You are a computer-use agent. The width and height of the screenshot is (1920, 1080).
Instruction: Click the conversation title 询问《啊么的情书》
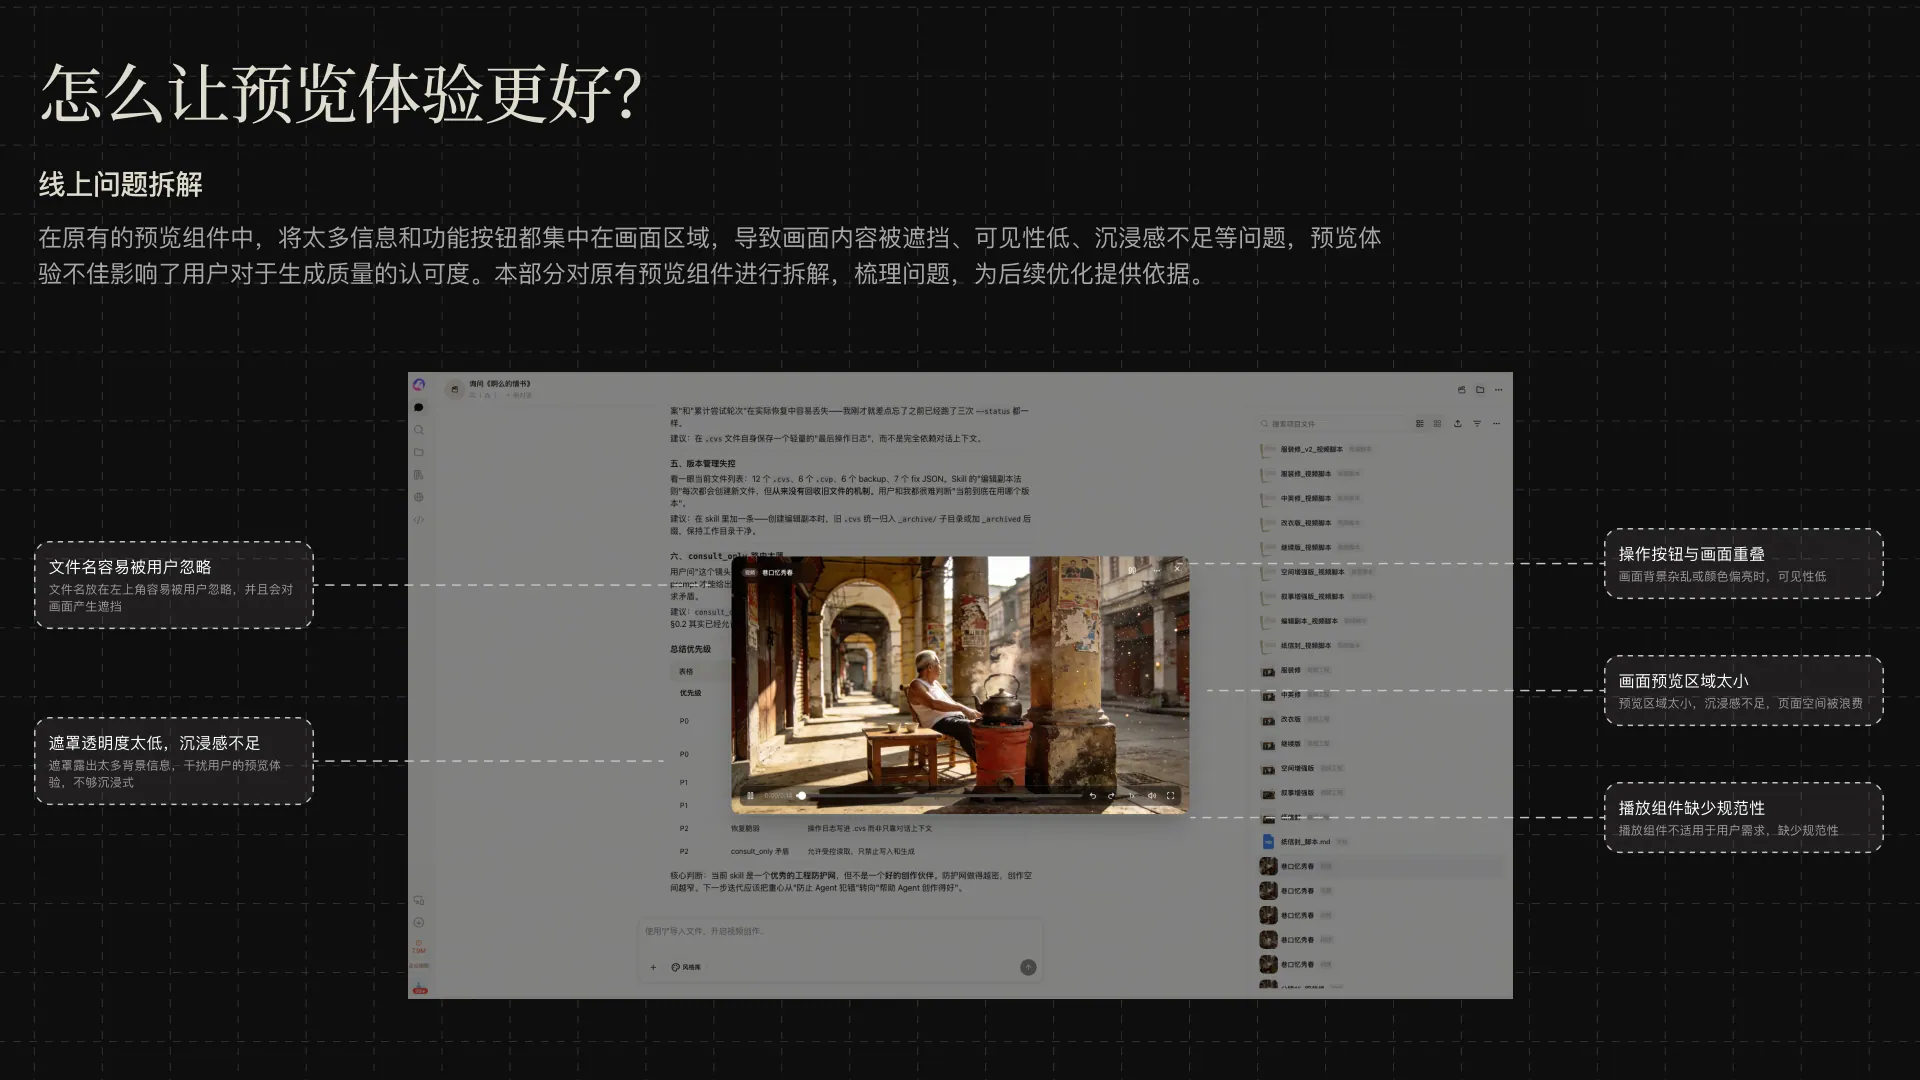500,384
